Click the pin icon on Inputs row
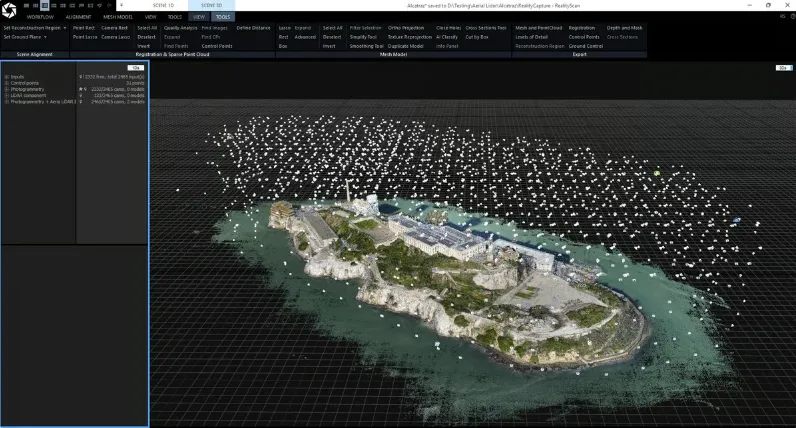 tap(80, 77)
